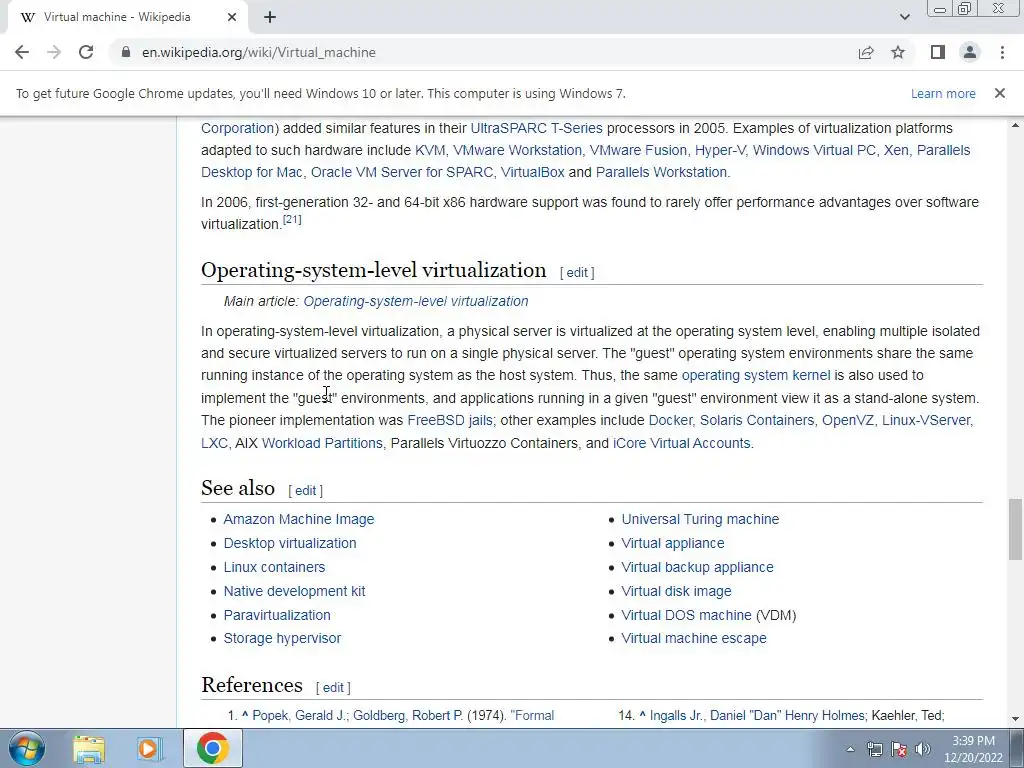View site security lock info
This screenshot has height=768, width=1024.
pyautogui.click(x=126, y=52)
